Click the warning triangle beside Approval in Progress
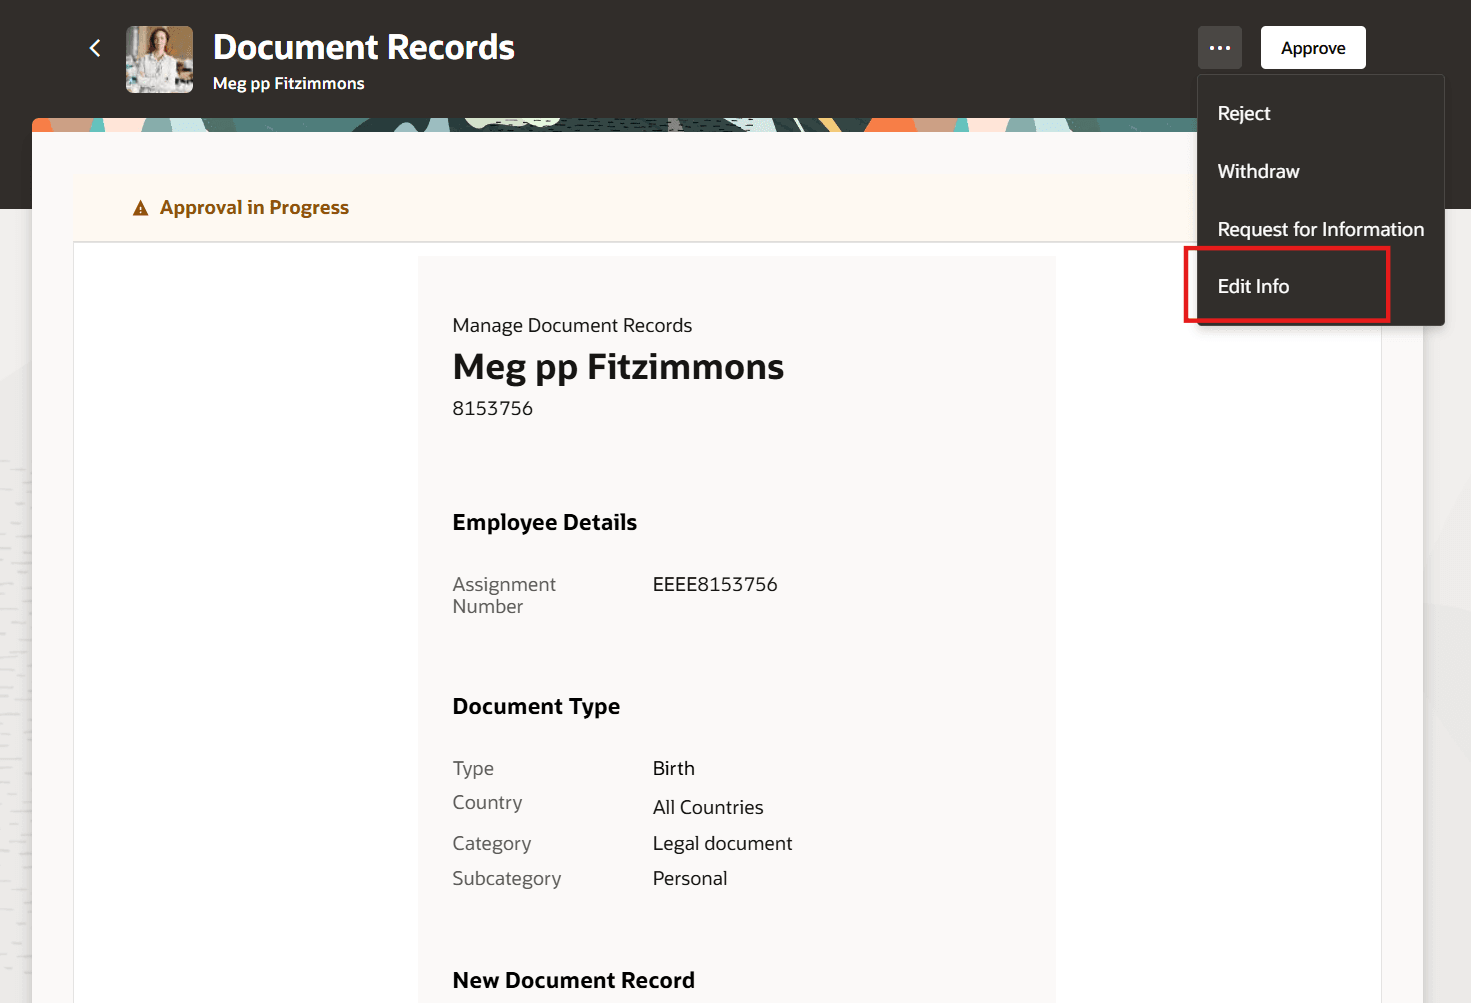Screen dimensions: 1471x1003 pyautogui.click(x=139, y=207)
